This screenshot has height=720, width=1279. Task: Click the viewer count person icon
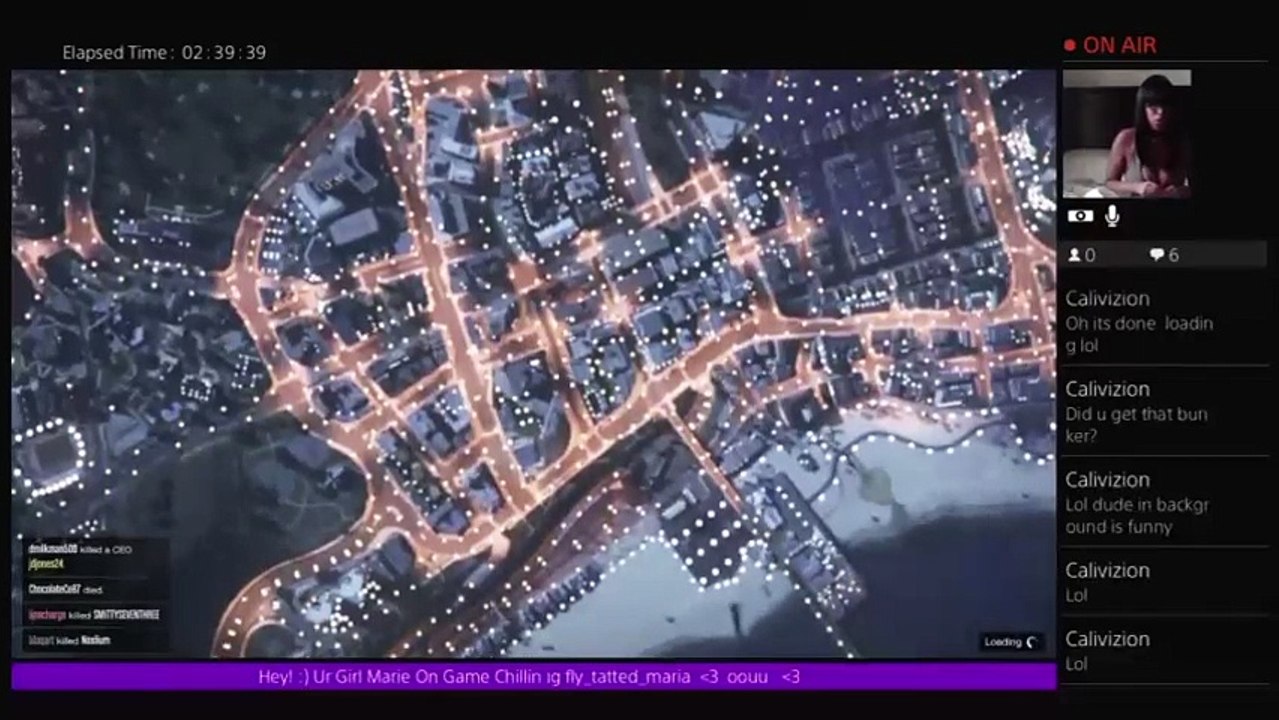click(x=1074, y=255)
